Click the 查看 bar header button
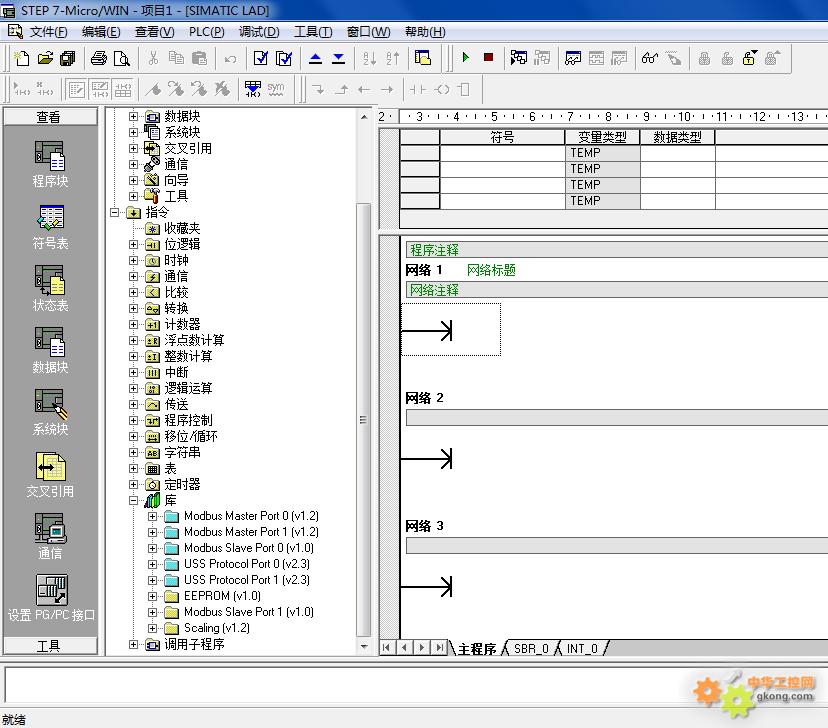The width and height of the screenshot is (828, 728). tap(50, 117)
